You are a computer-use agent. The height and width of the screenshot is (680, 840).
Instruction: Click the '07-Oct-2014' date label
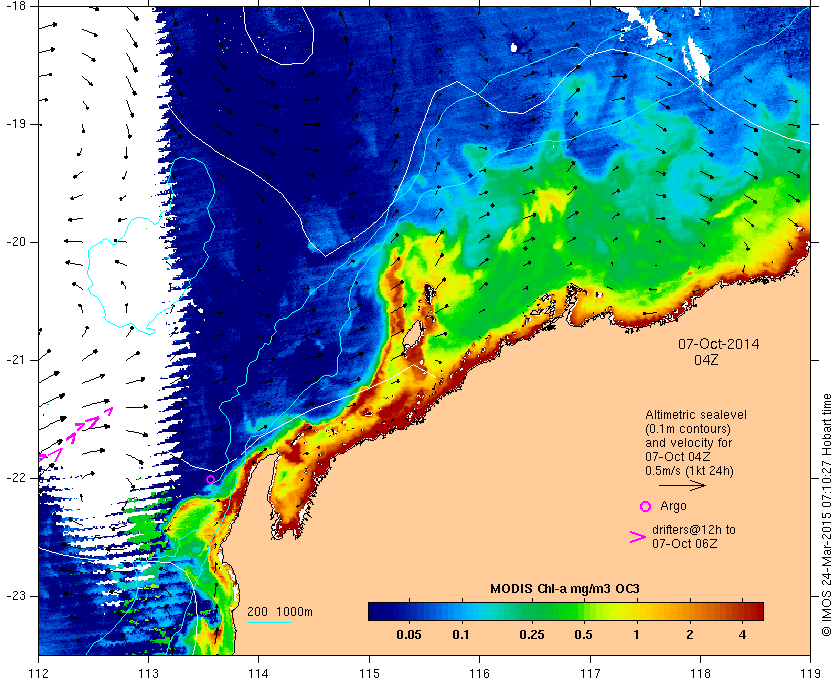pyautogui.click(x=718, y=344)
